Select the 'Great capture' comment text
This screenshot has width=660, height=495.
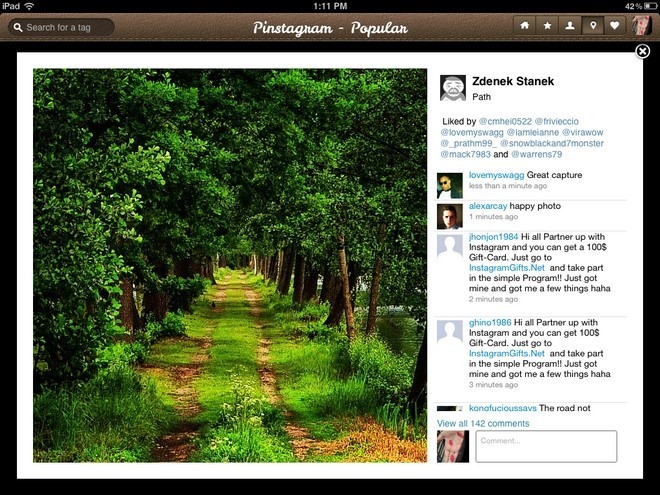[554, 175]
